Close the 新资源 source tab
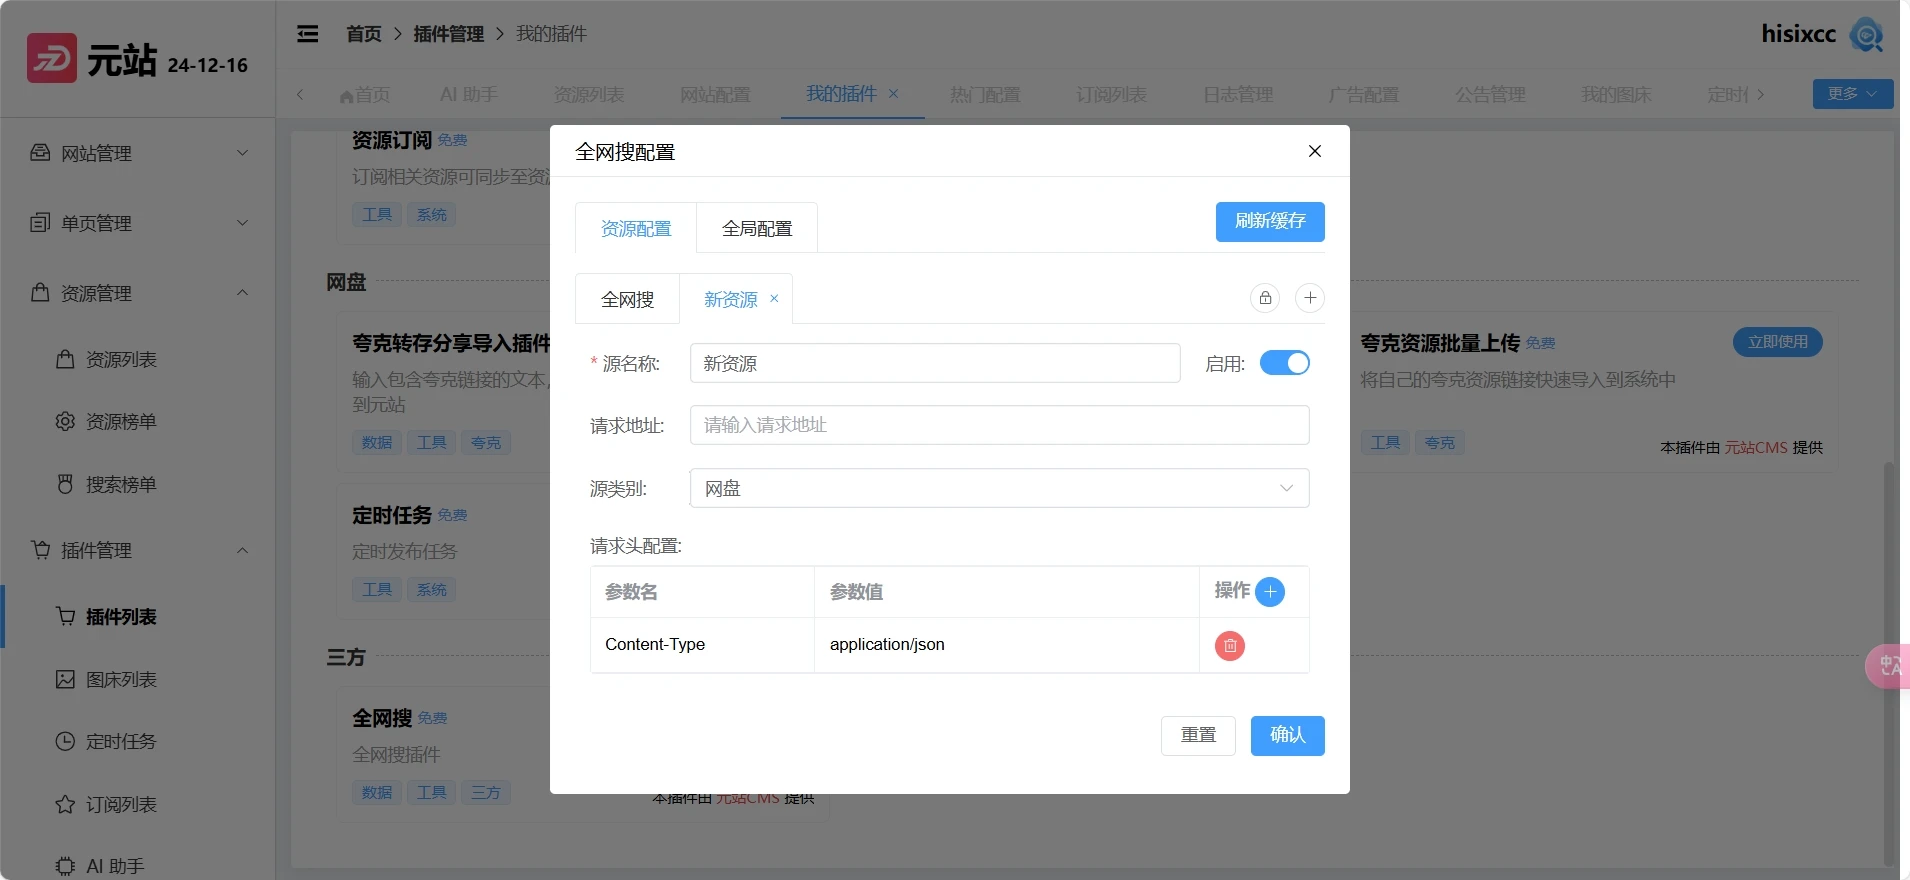 (774, 299)
